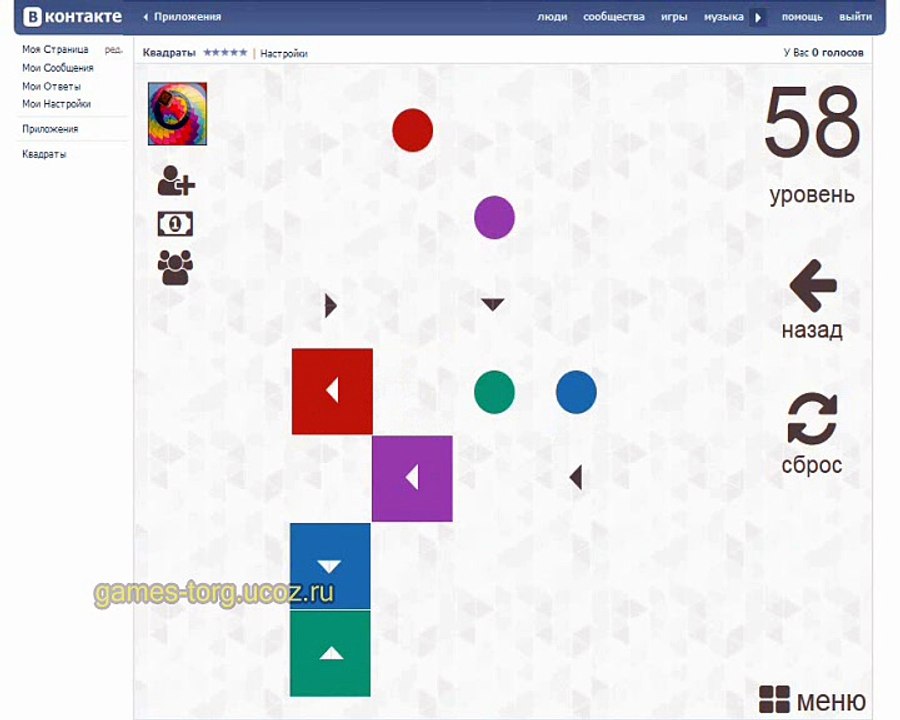Click the dark down-pointing arrow marker

pos(492,304)
